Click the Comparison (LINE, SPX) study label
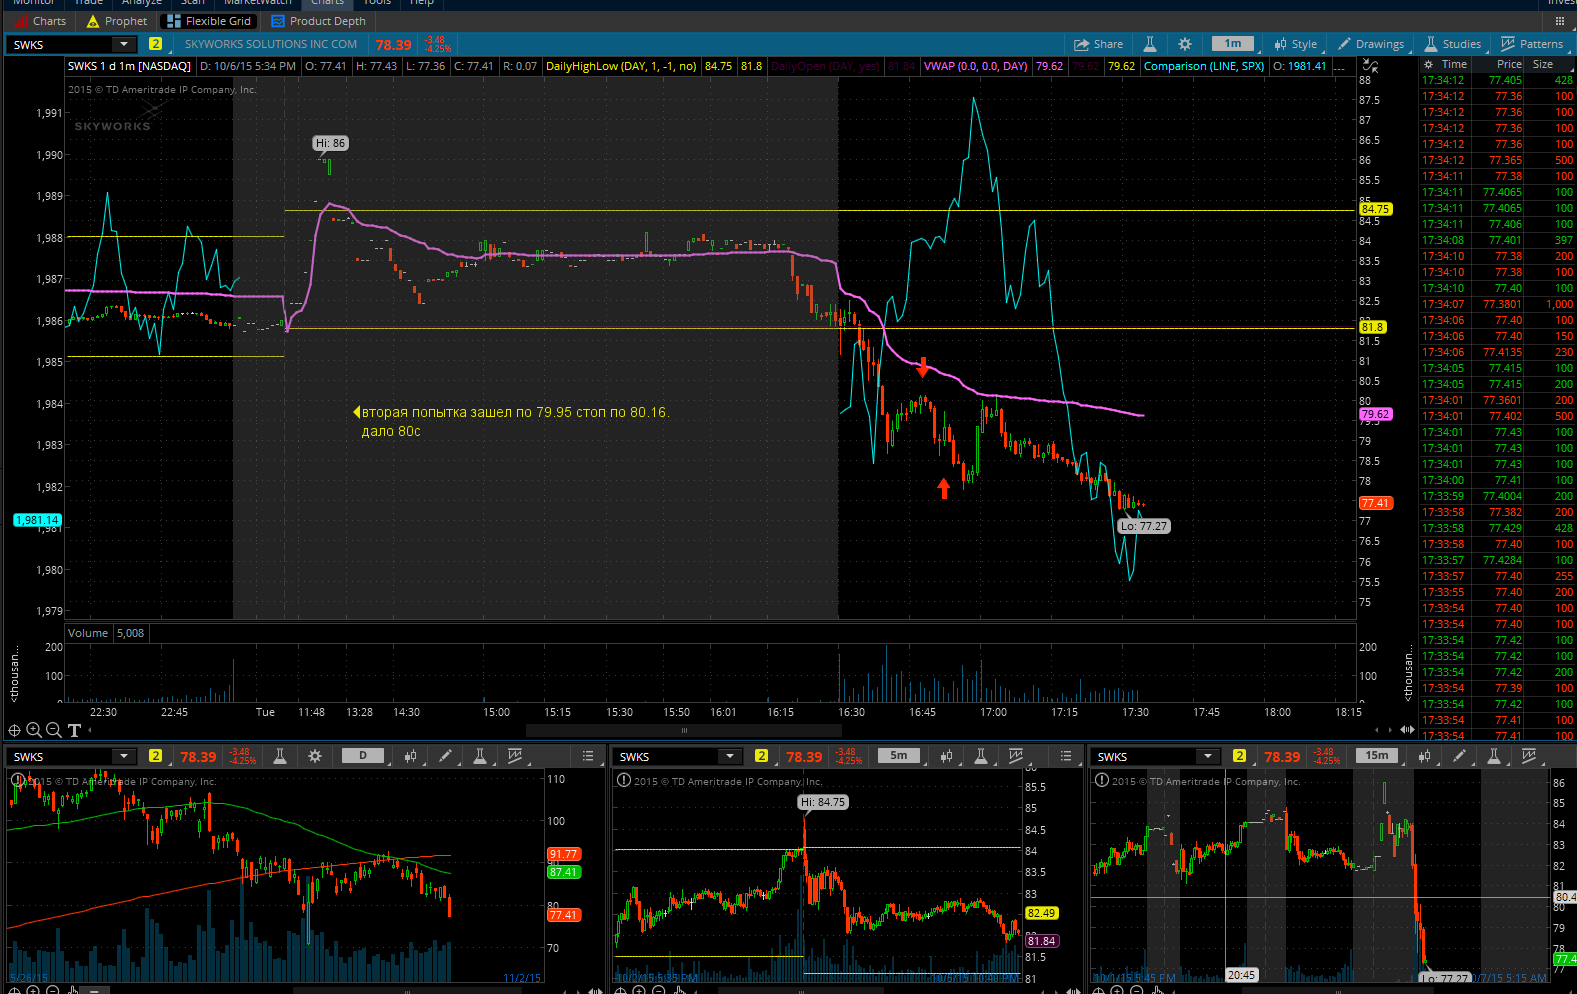This screenshot has height=994, width=1577. (x=1204, y=66)
